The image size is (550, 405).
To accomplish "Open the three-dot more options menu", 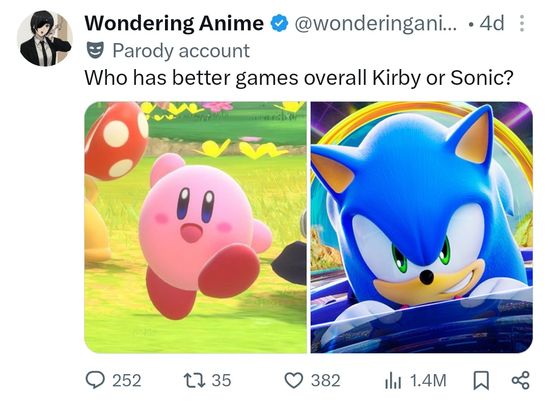I will (522, 23).
